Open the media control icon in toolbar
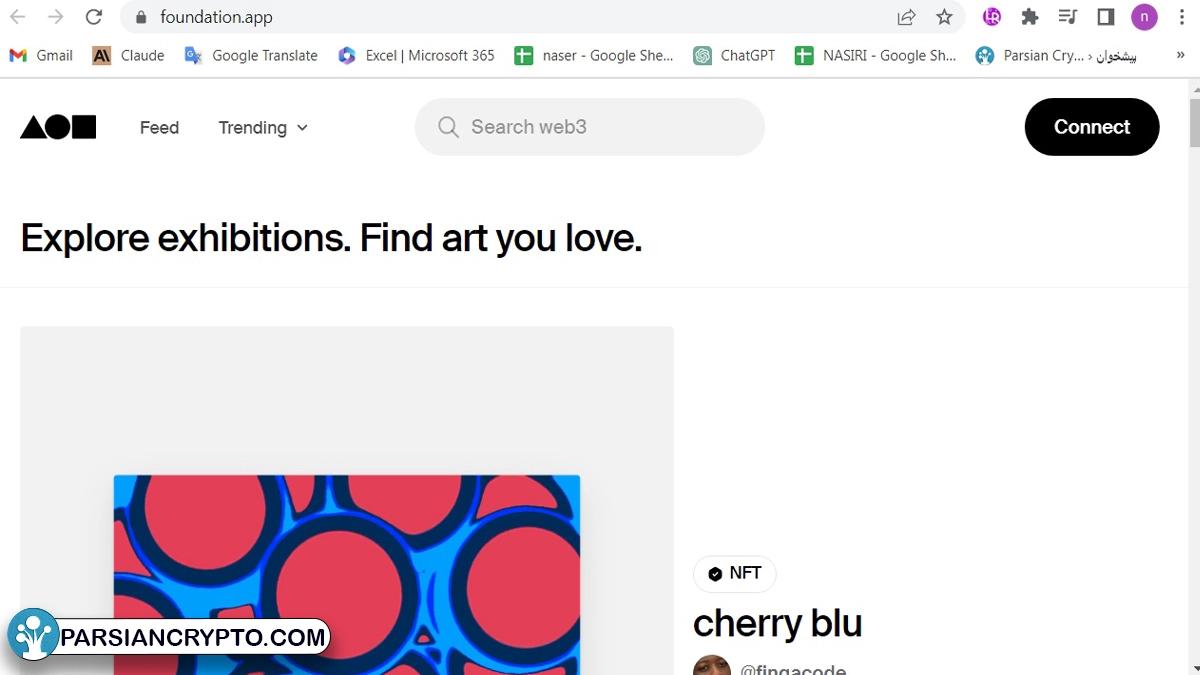Screen dimensions: 1200x675 (1068, 17)
